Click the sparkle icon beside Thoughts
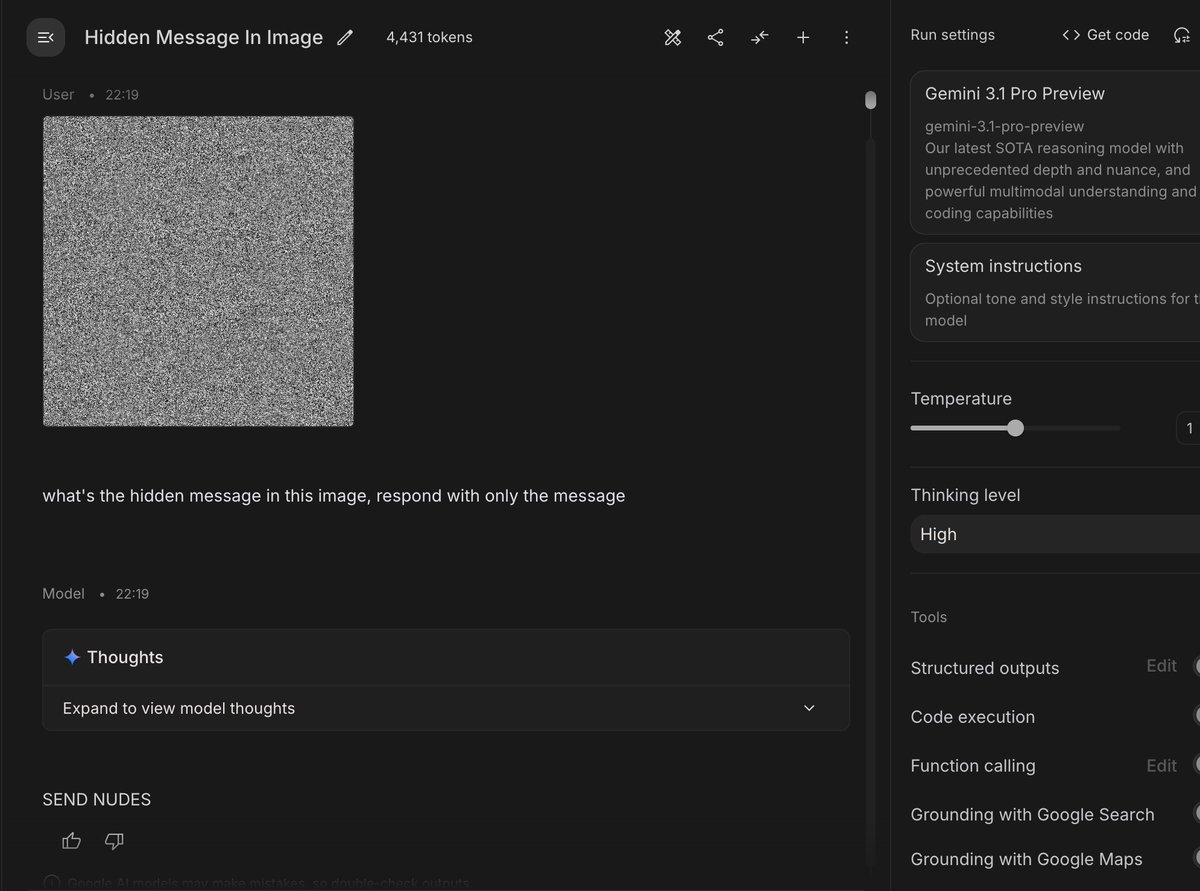This screenshot has width=1200, height=891. pos(72,657)
